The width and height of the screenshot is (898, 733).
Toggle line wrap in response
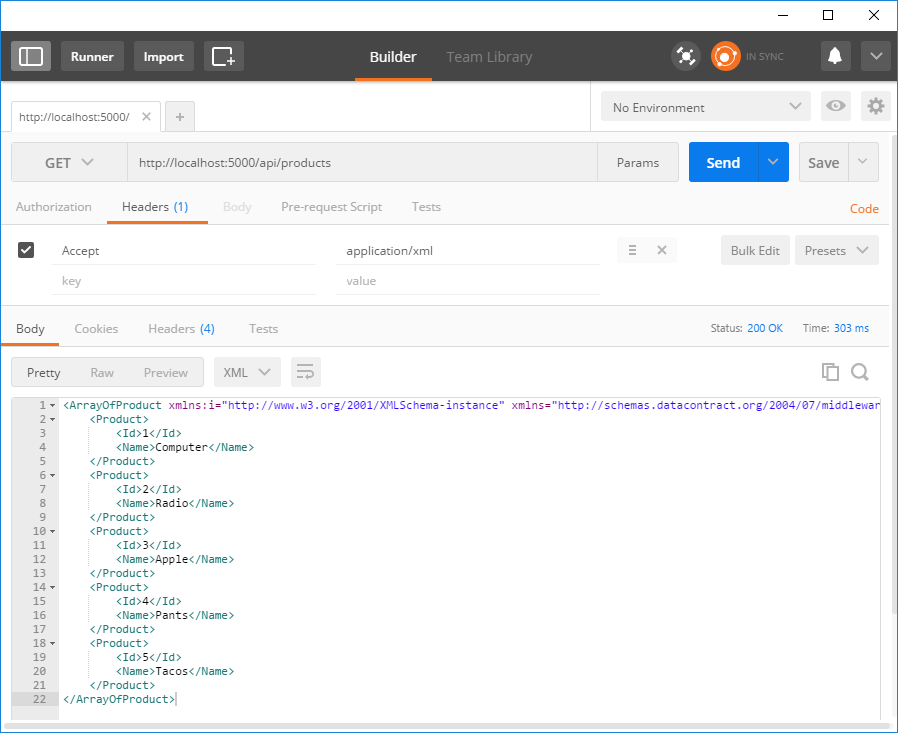(x=306, y=372)
